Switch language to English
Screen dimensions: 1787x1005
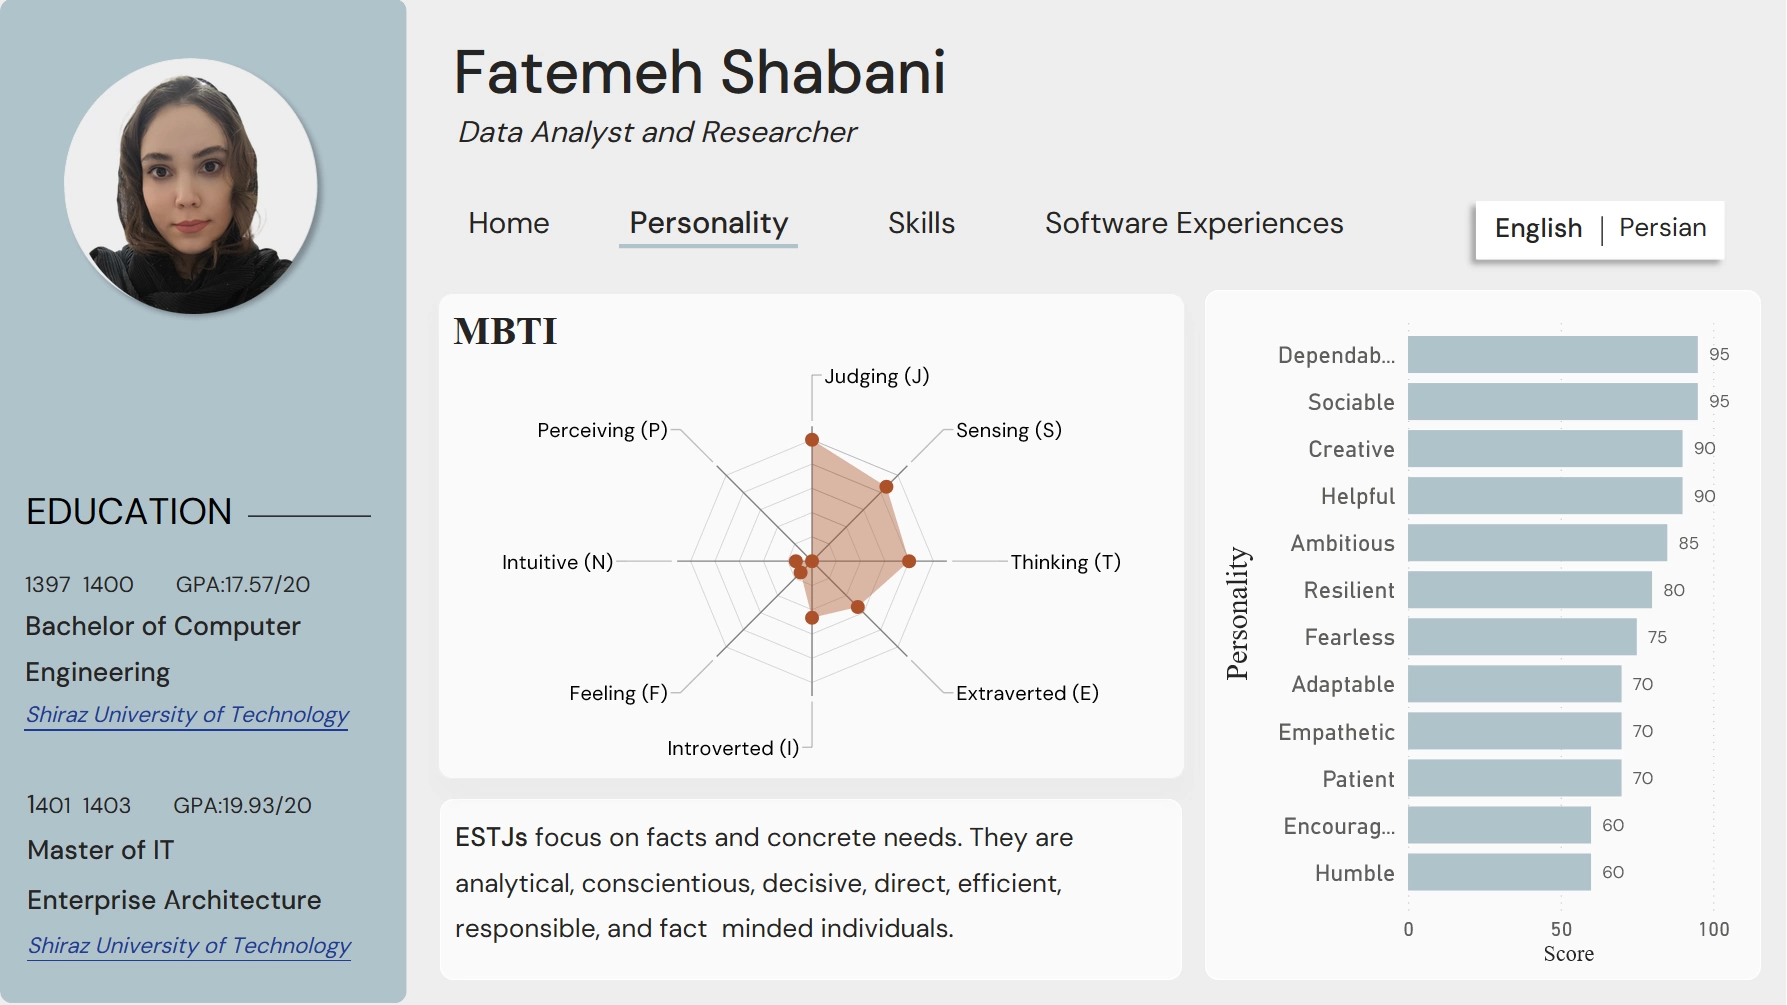coord(1538,228)
